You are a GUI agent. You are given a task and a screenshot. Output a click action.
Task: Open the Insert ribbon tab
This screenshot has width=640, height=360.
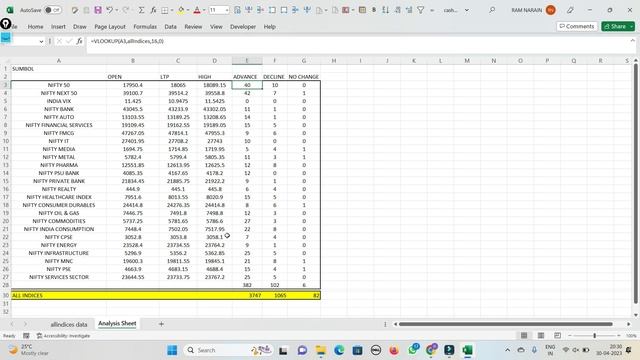[x=58, y=27]
